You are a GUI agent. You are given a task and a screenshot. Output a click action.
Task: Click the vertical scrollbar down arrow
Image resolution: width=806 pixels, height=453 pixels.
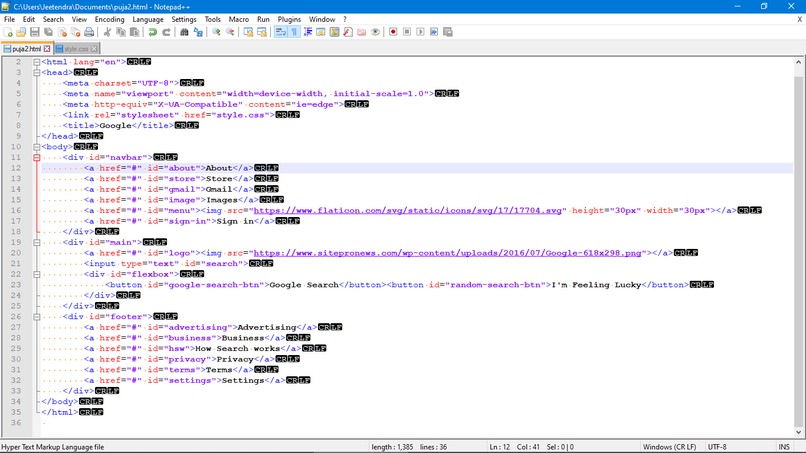[798, 432]
